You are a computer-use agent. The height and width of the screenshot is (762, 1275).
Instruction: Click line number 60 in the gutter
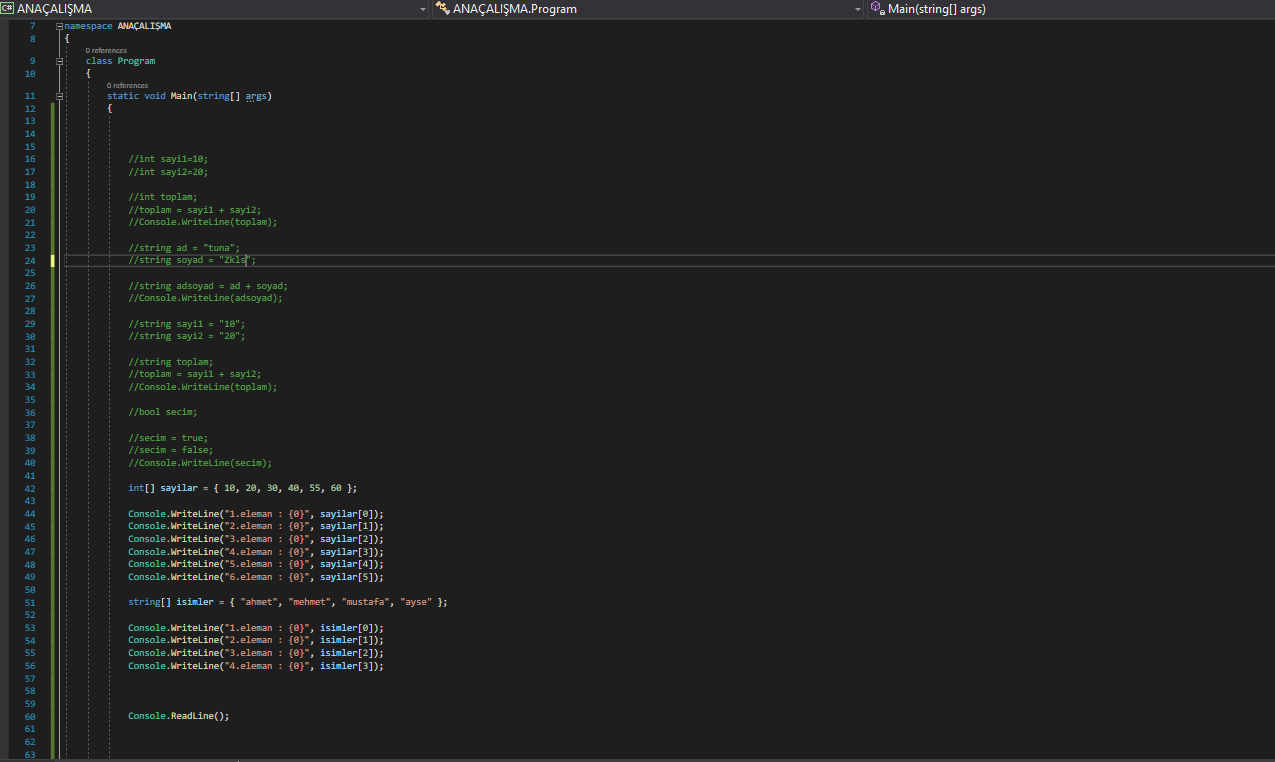click(x=30, y=717)
